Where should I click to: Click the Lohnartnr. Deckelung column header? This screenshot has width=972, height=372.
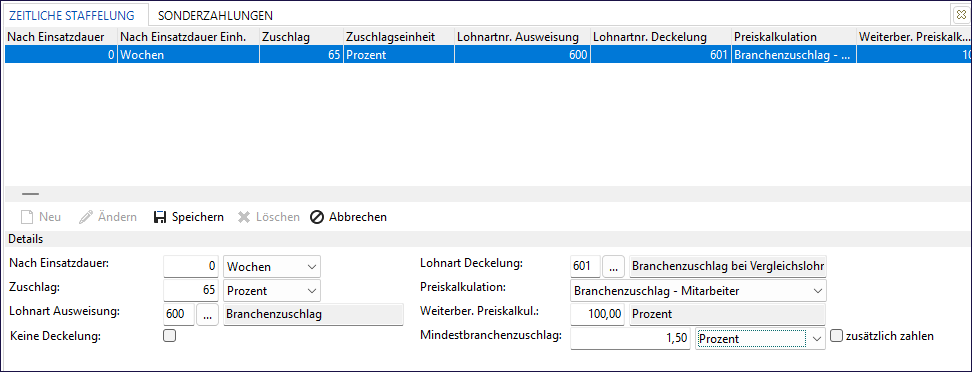click(x=661, y=37)
